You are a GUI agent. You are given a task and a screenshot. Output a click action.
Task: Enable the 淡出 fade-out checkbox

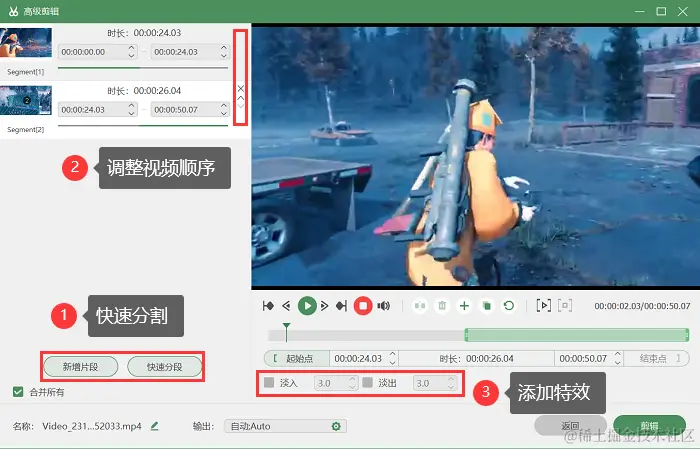coord(367,382)
